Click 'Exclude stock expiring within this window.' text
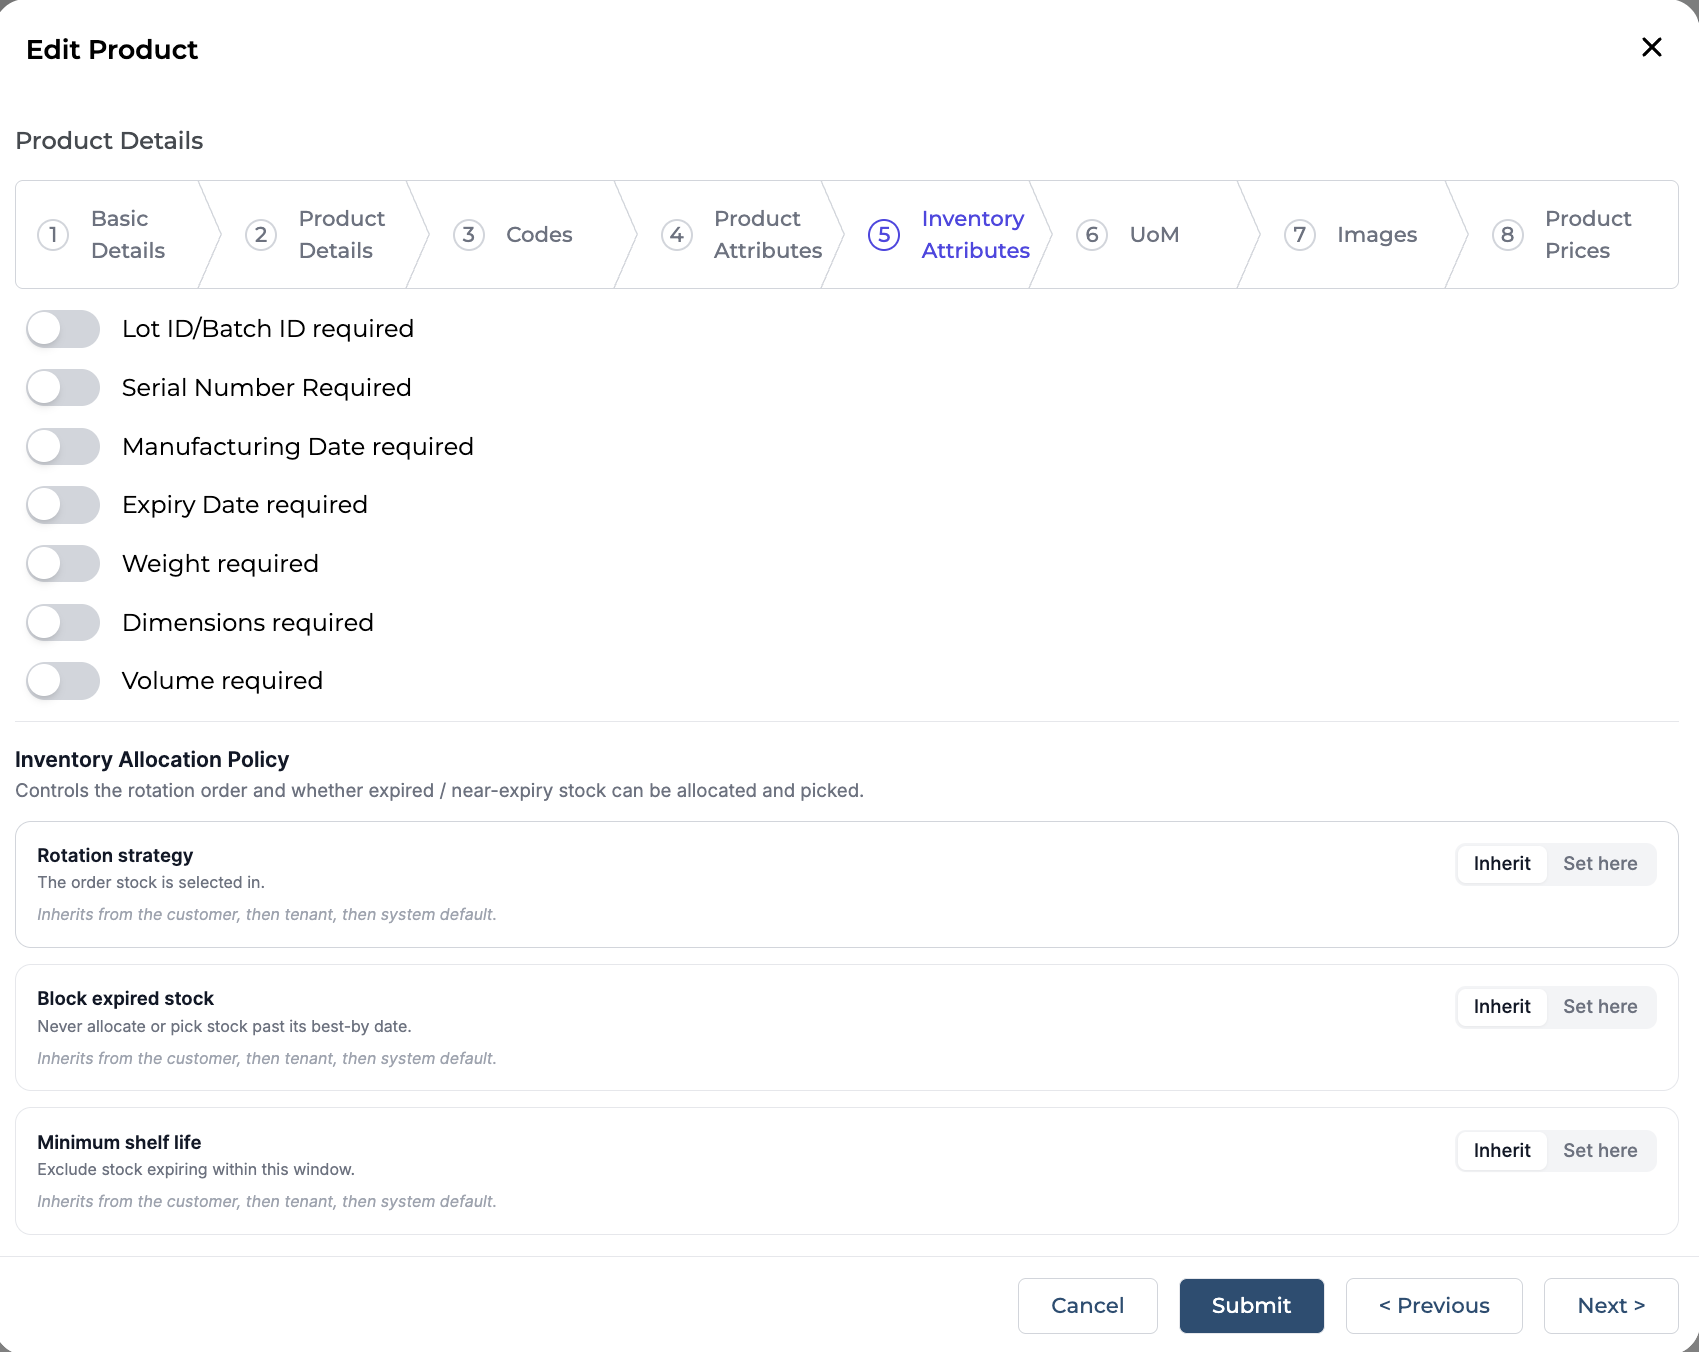This screenshot has width=1699, height=1352. pyautogui.click(x=196, y=1170)
